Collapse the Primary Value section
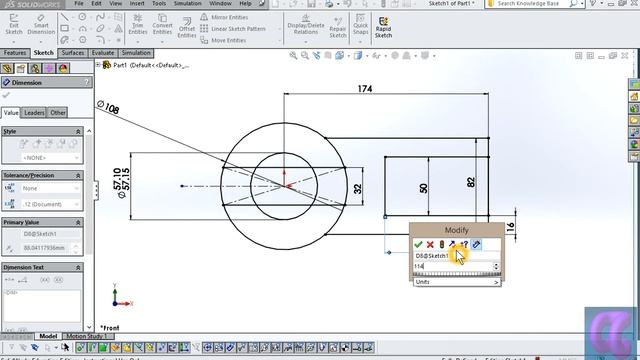 click(x=78, y=222)
